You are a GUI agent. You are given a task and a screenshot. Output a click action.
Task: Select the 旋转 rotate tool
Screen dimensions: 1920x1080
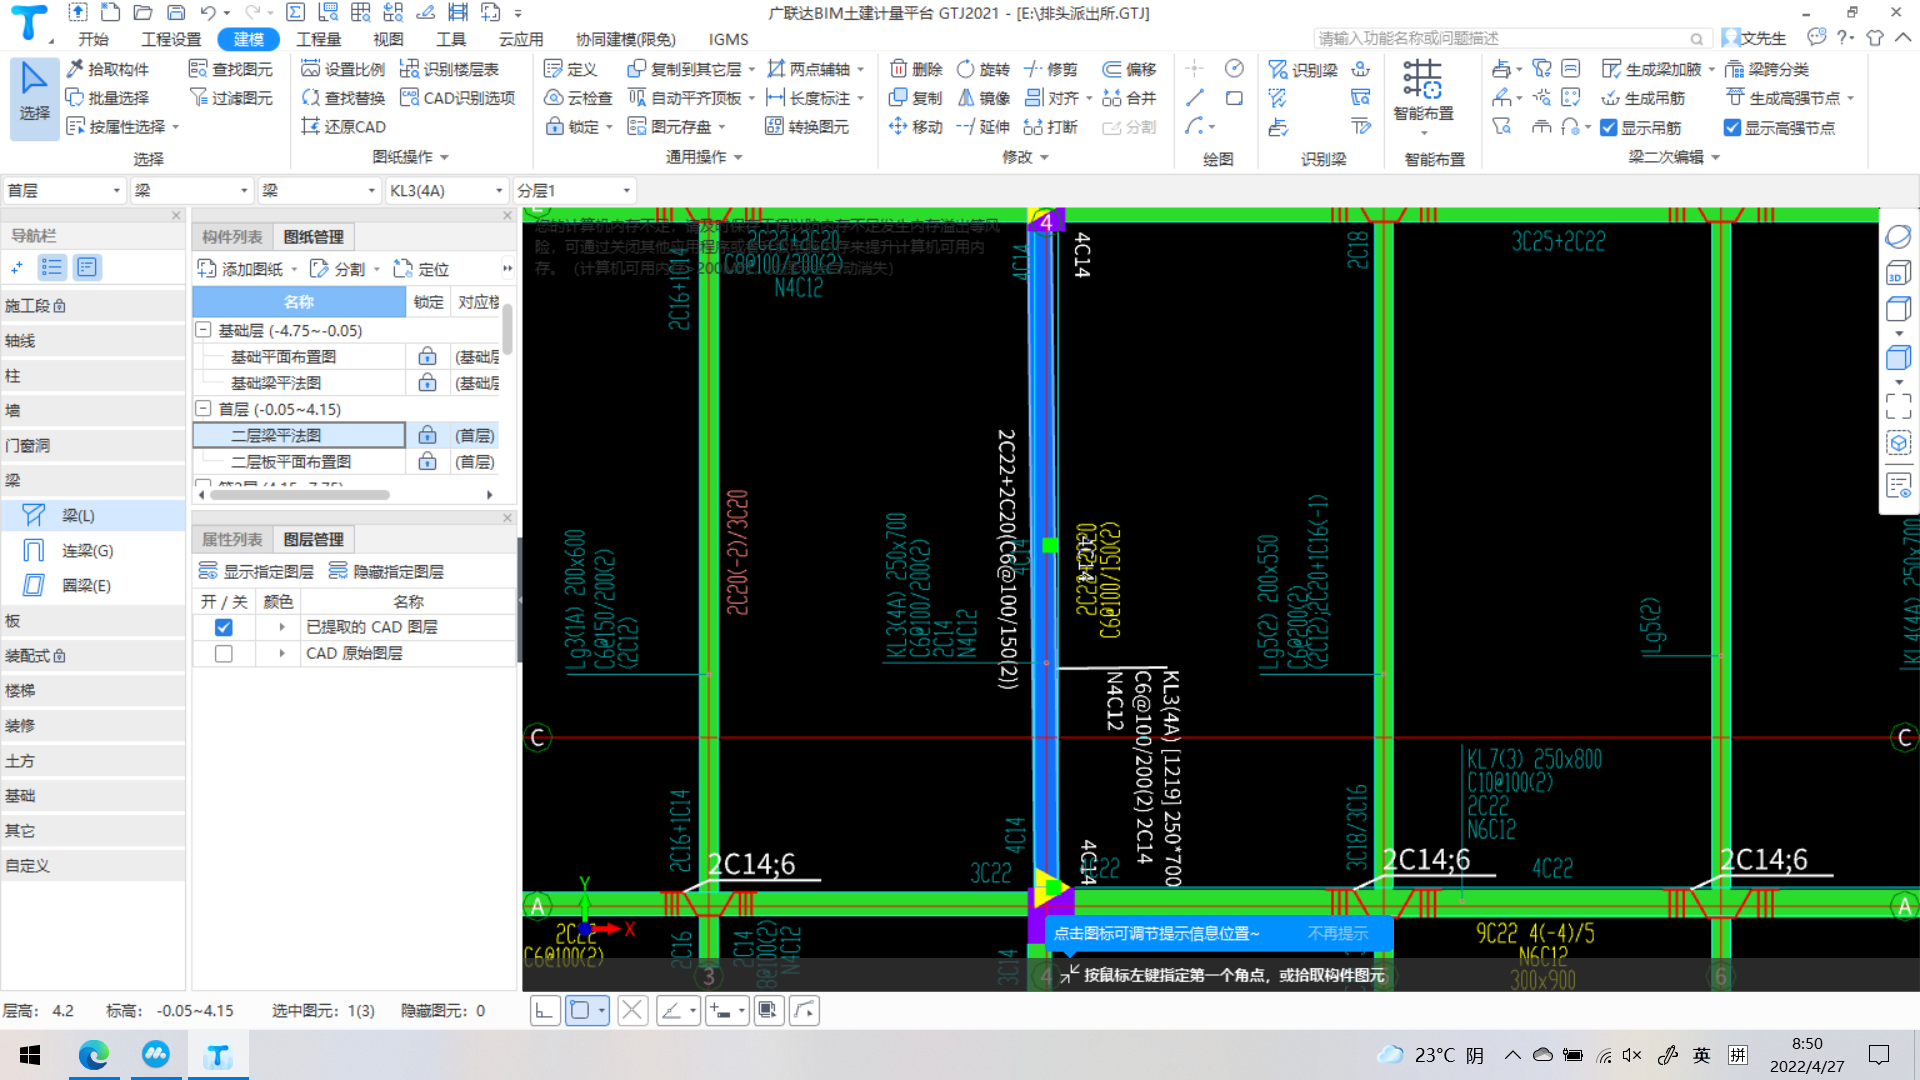coord(983,69)
